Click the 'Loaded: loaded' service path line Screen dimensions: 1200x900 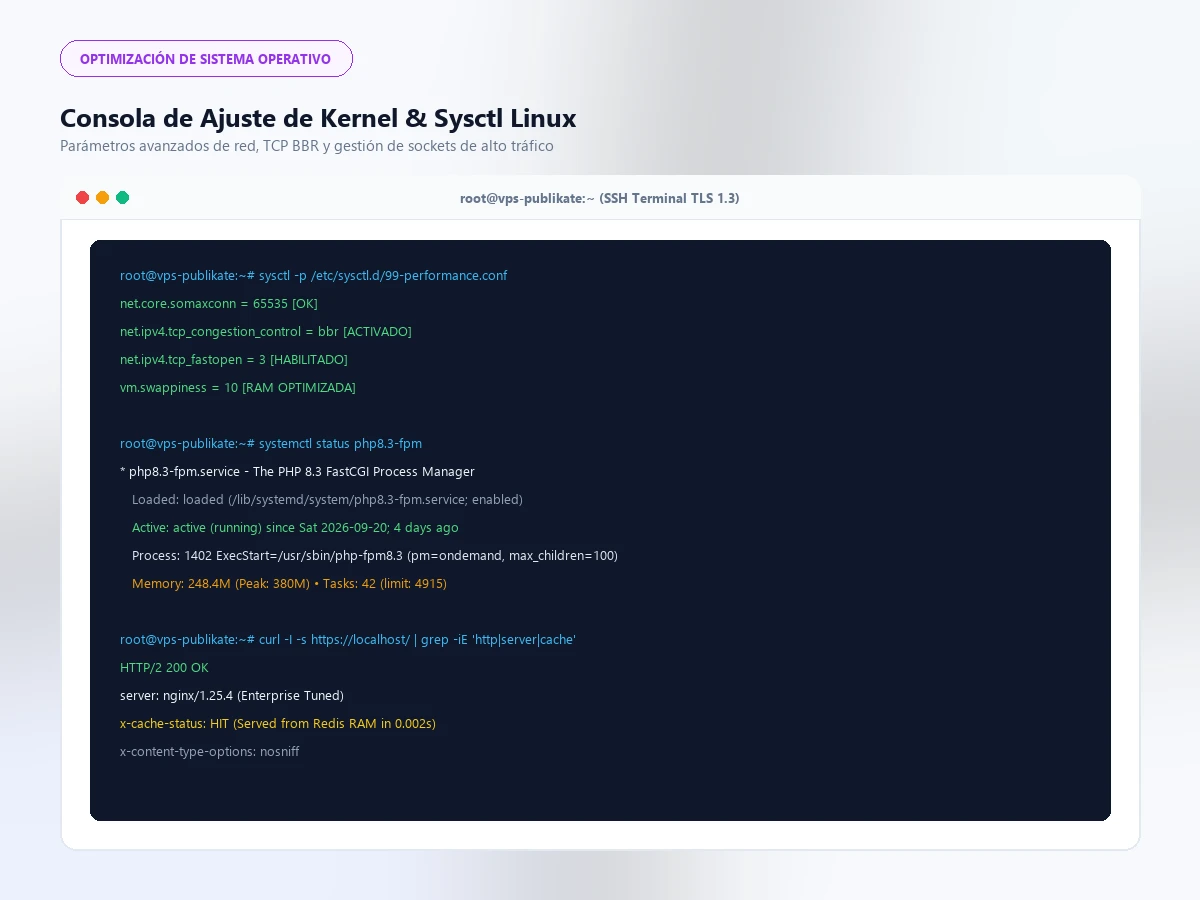pyautogui.click(x=327, y=499)
